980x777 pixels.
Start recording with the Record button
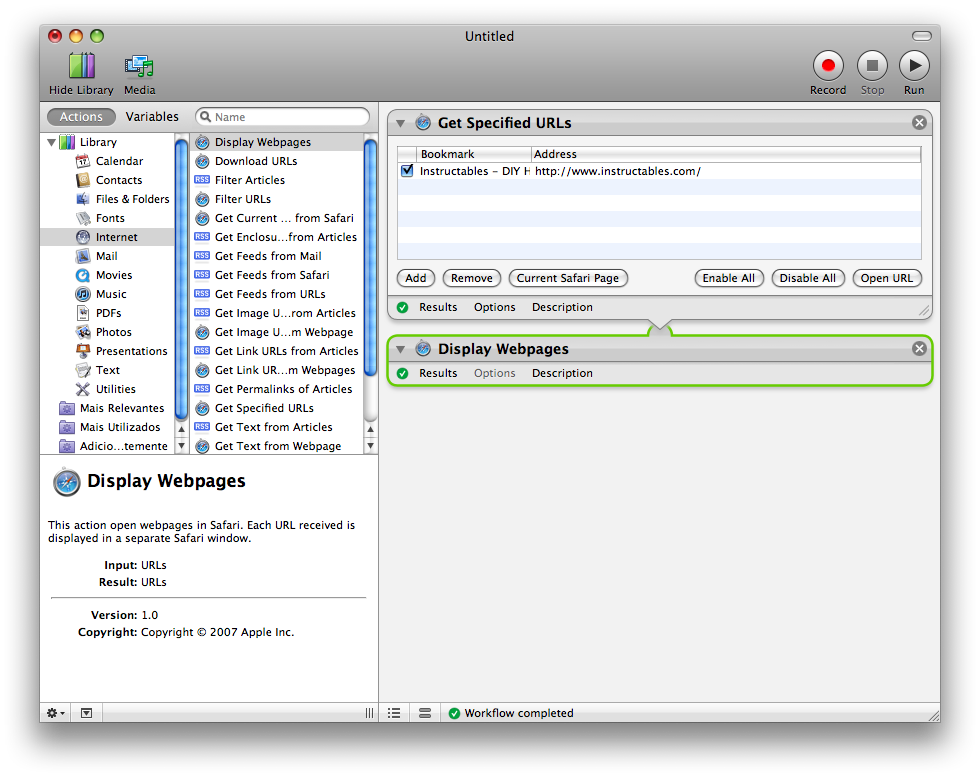pos(828,73)
